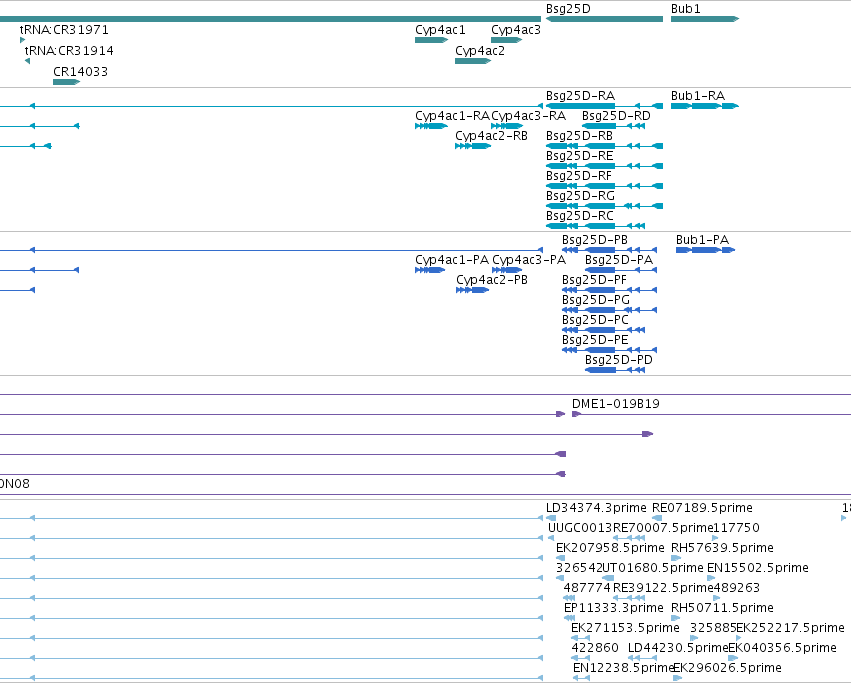
Task: Select the Bub1-RA transcript
Action: (x=704, y=106)
